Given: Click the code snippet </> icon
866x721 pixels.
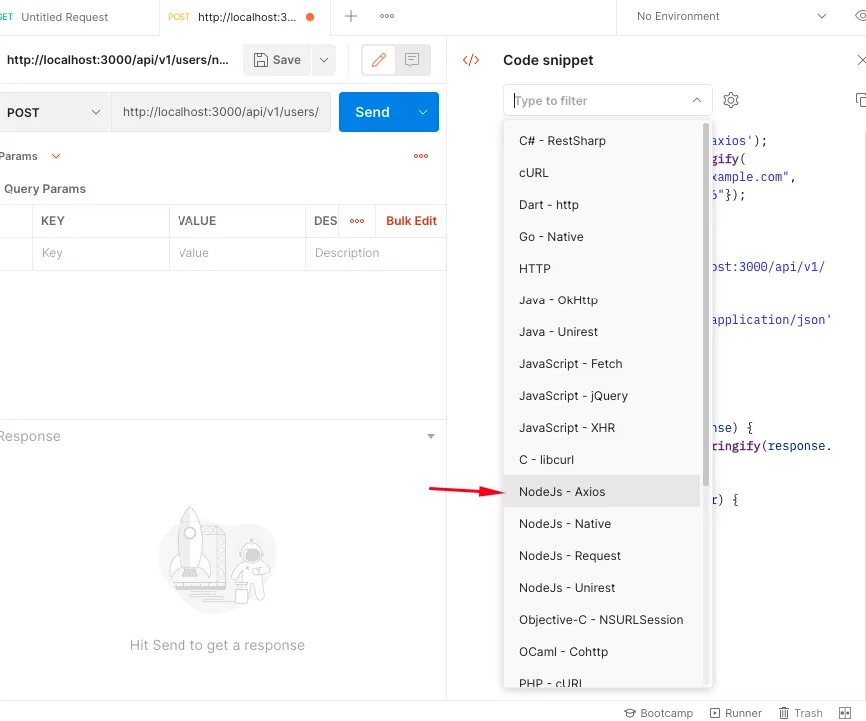Looking at the screenshot, I should tap(471, 60).
